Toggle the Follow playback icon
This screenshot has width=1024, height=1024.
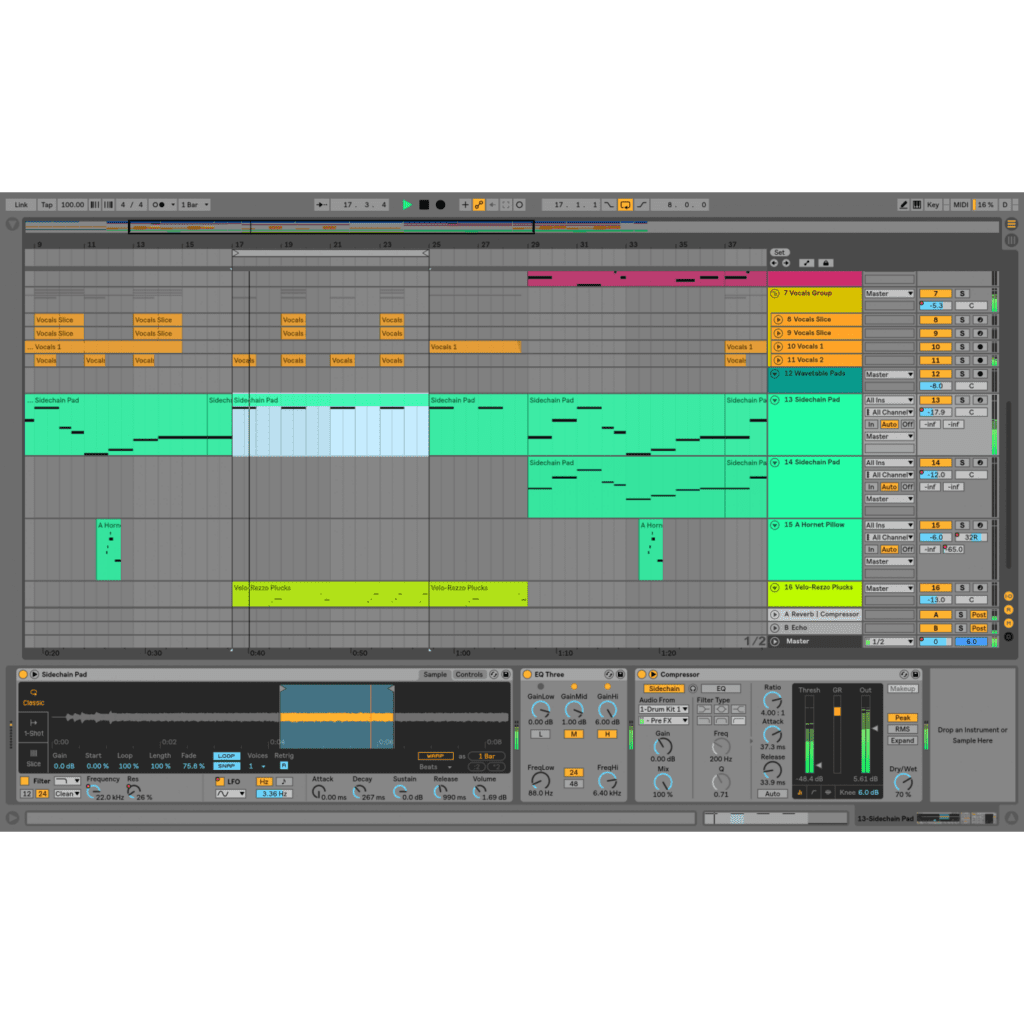(x=321, y=204)
